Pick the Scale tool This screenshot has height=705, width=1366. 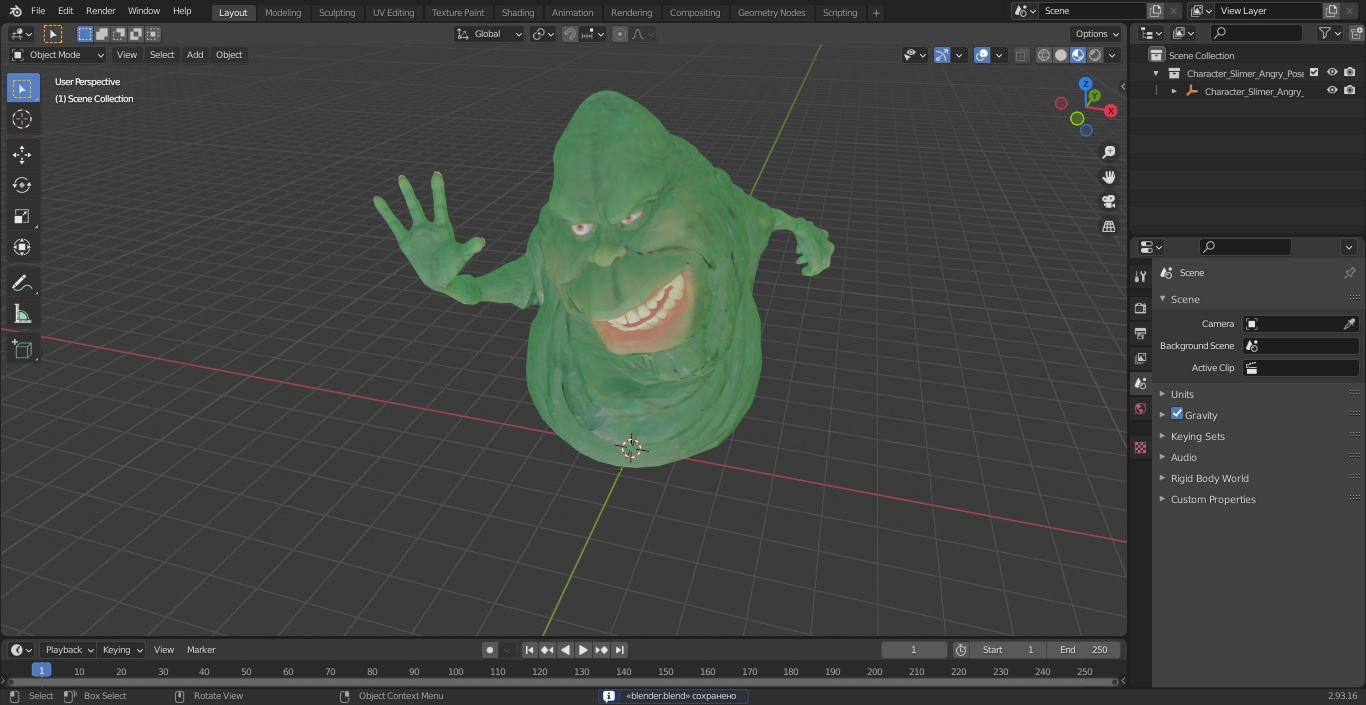22,216
